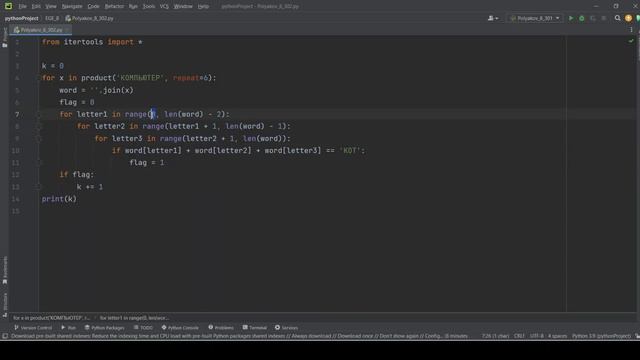
Task: Open the yellow IDE updates icon
Action: 628,18
